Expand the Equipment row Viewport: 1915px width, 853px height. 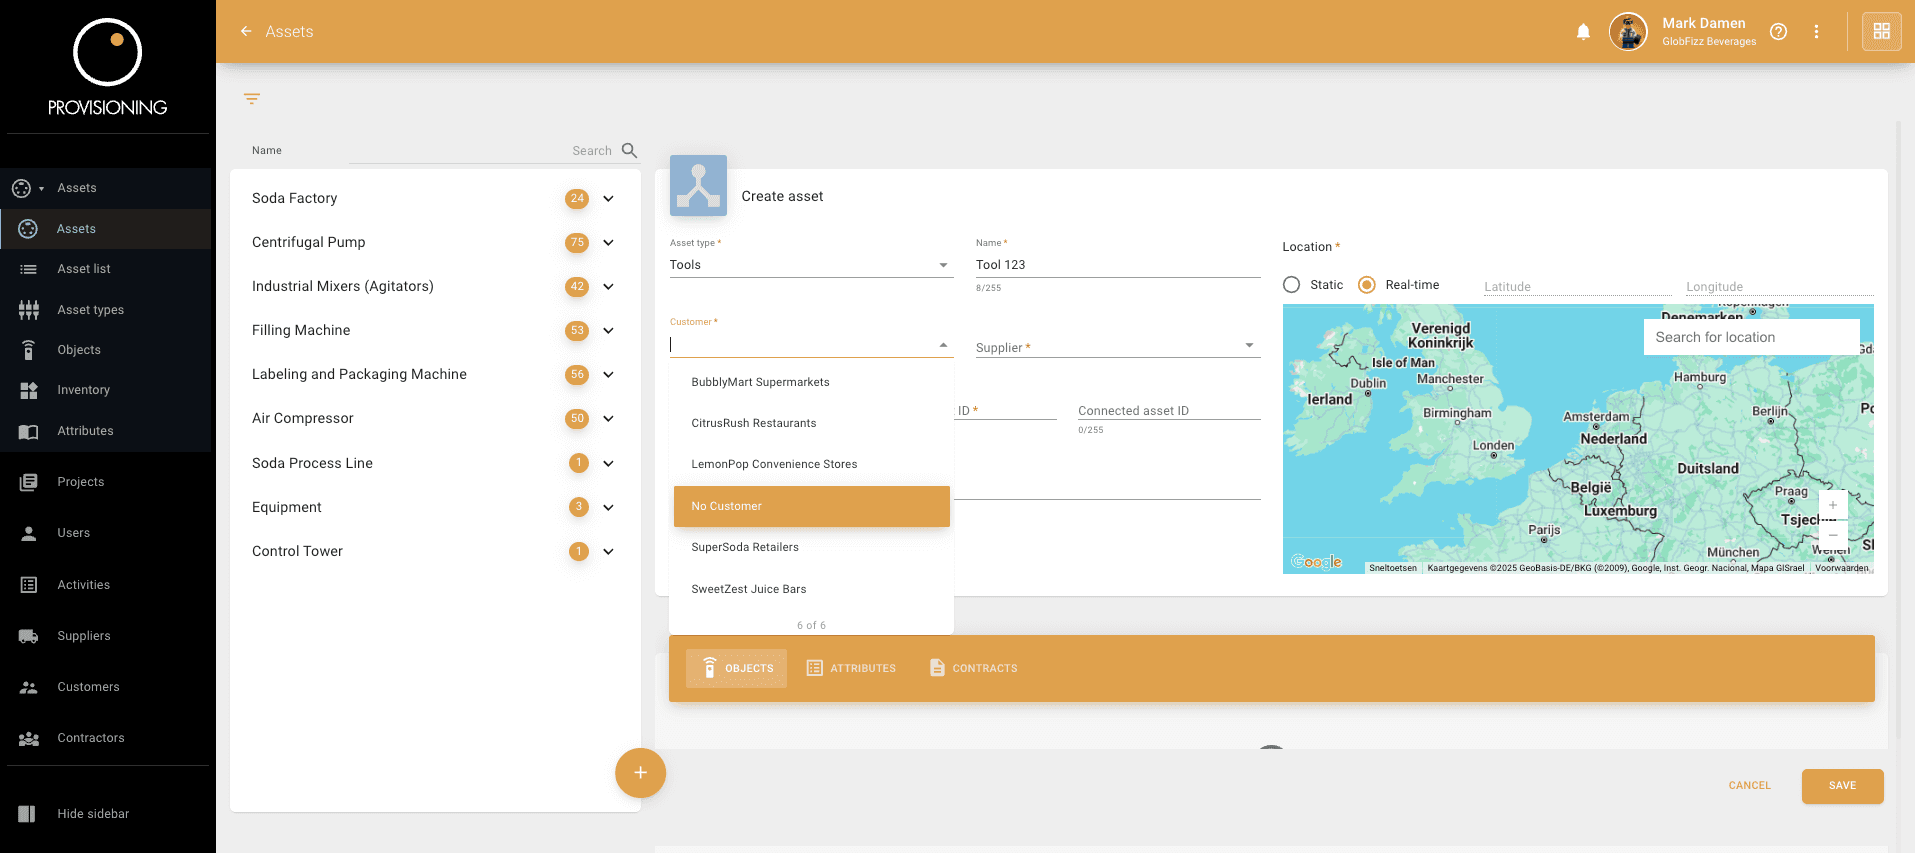608,508
